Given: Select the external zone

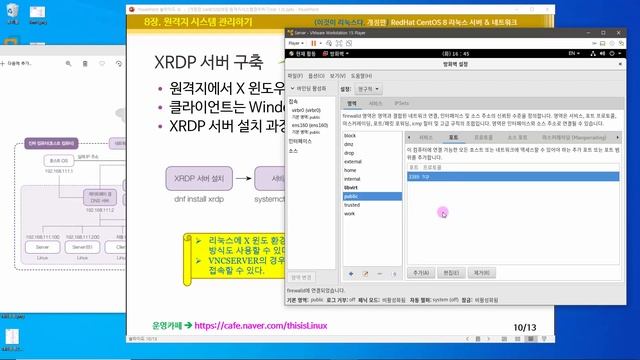Looking at the screenshot, I should pyautogui.click(x=372, y=162).
